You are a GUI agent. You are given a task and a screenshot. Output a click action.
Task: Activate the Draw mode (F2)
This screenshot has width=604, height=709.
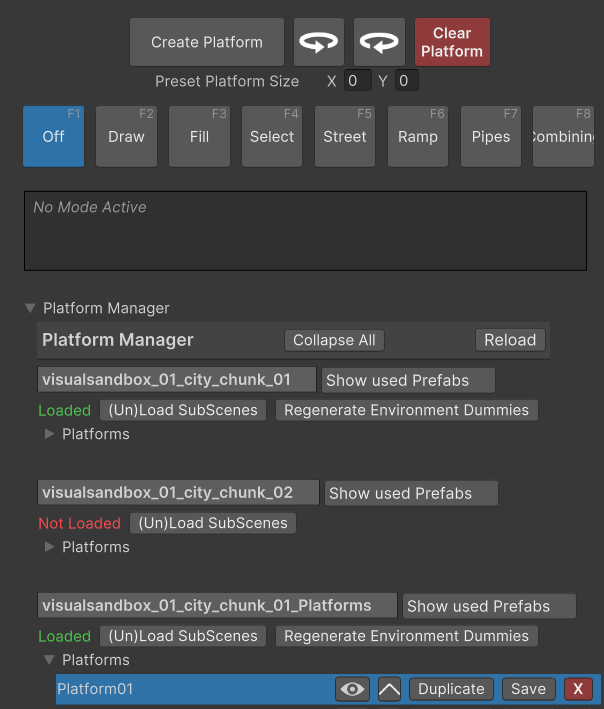[x=126, y=137]
